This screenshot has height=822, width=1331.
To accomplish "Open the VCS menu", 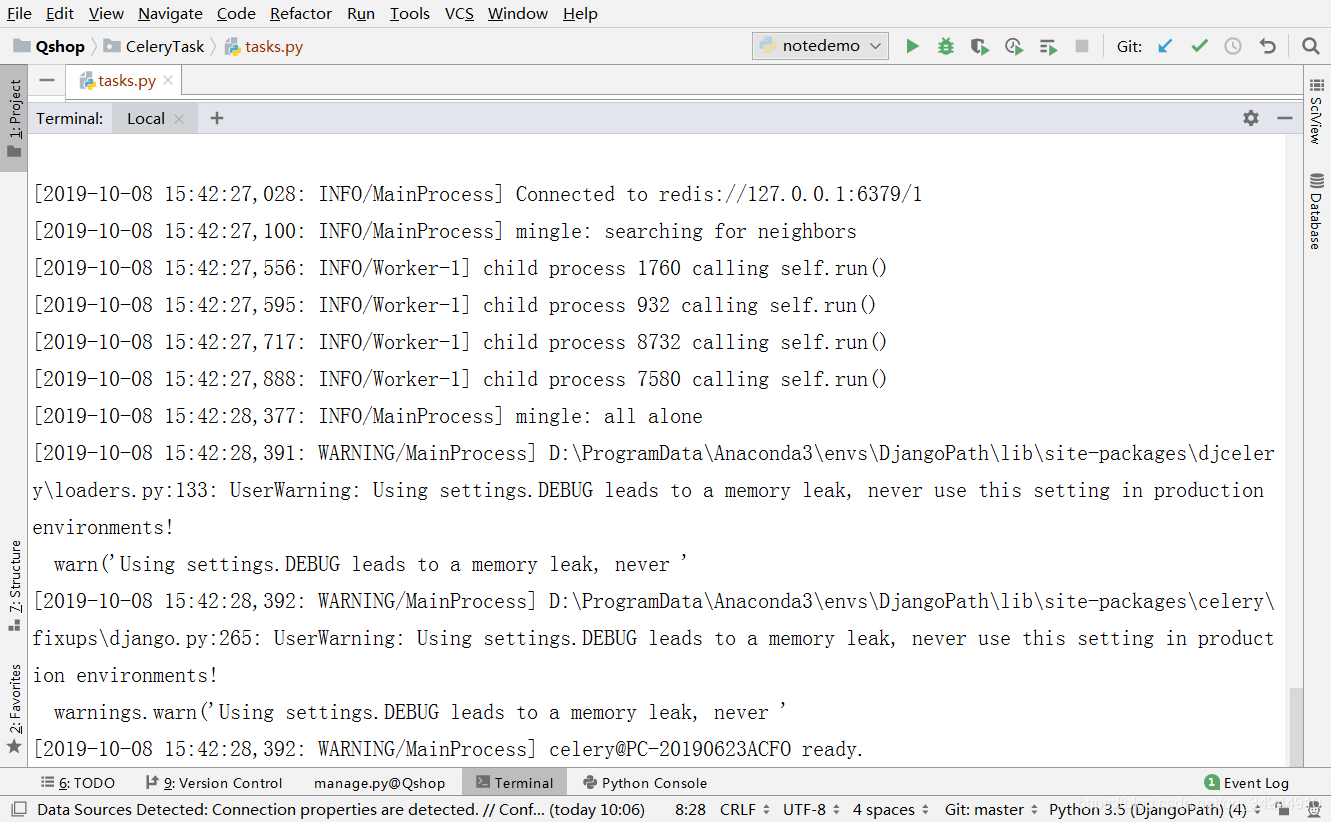I will click(x=459, y=13).
